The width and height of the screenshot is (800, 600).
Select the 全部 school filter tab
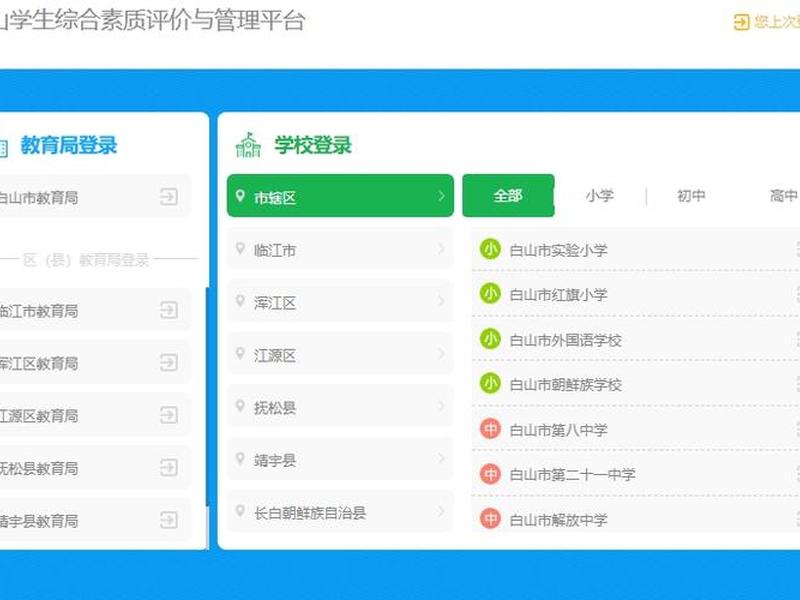click(x=508, y=195)
